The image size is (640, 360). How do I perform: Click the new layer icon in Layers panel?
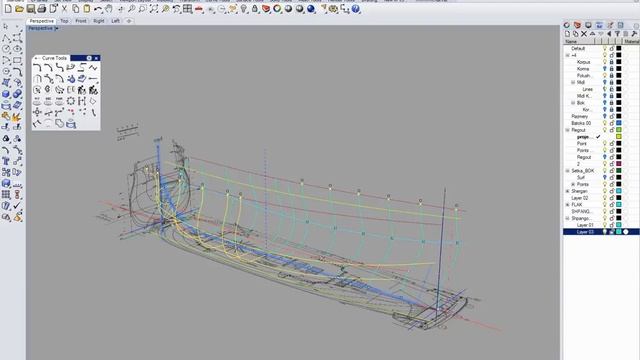[568, 34]
